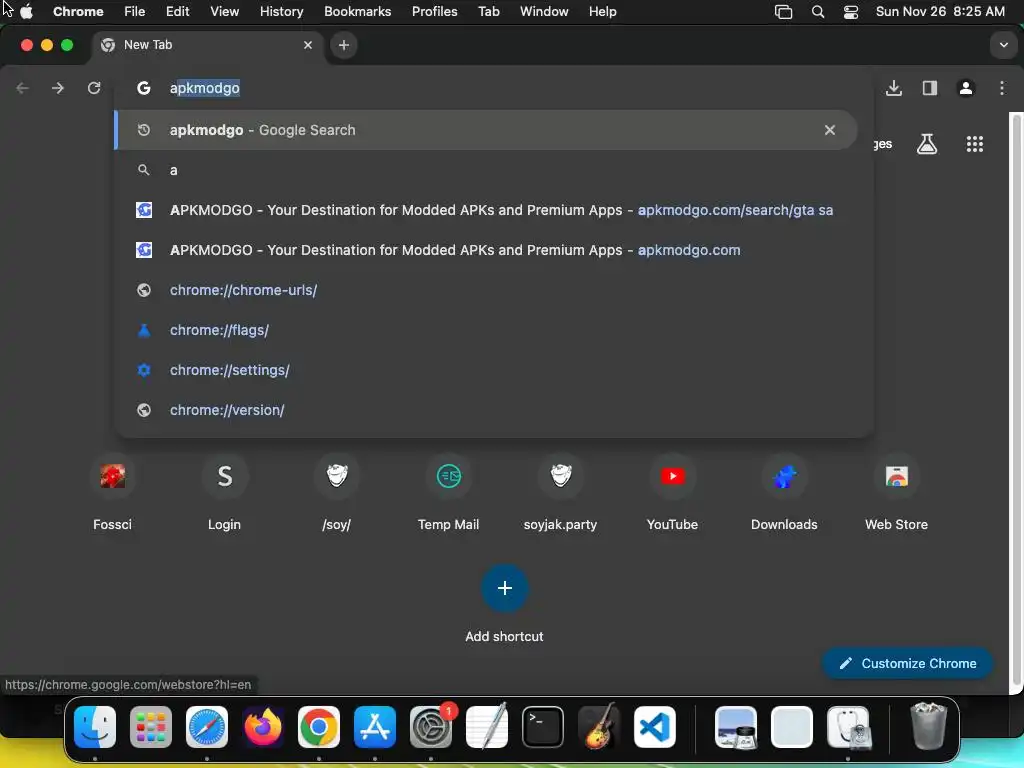This screenshot has height=768, width=1024.
Task: Click the date and time display
Action: point(940,11)
